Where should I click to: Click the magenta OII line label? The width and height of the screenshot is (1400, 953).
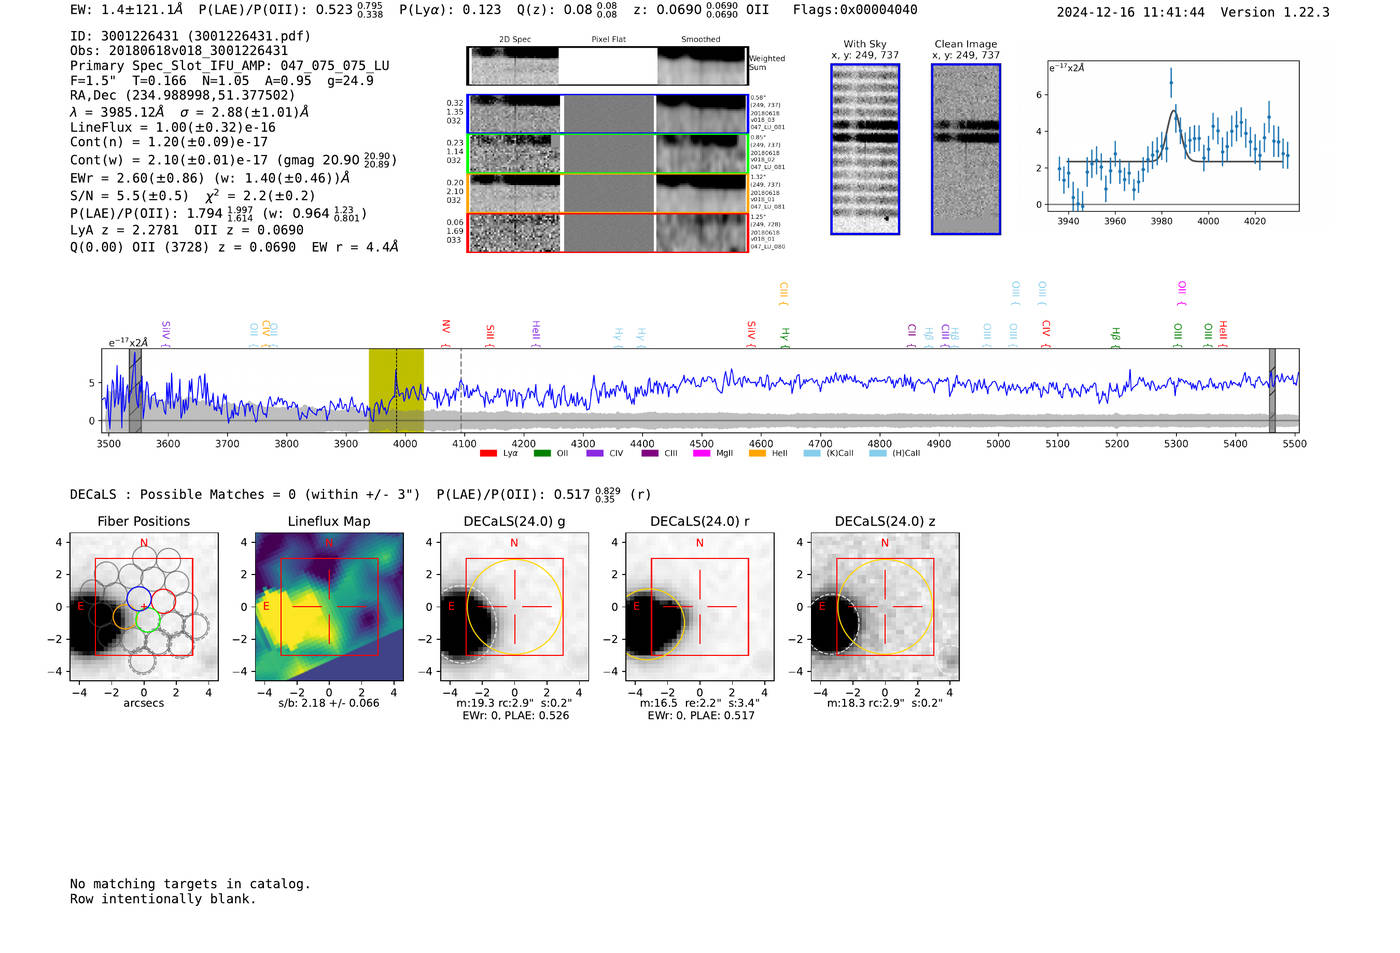(x=1182, y=293)
